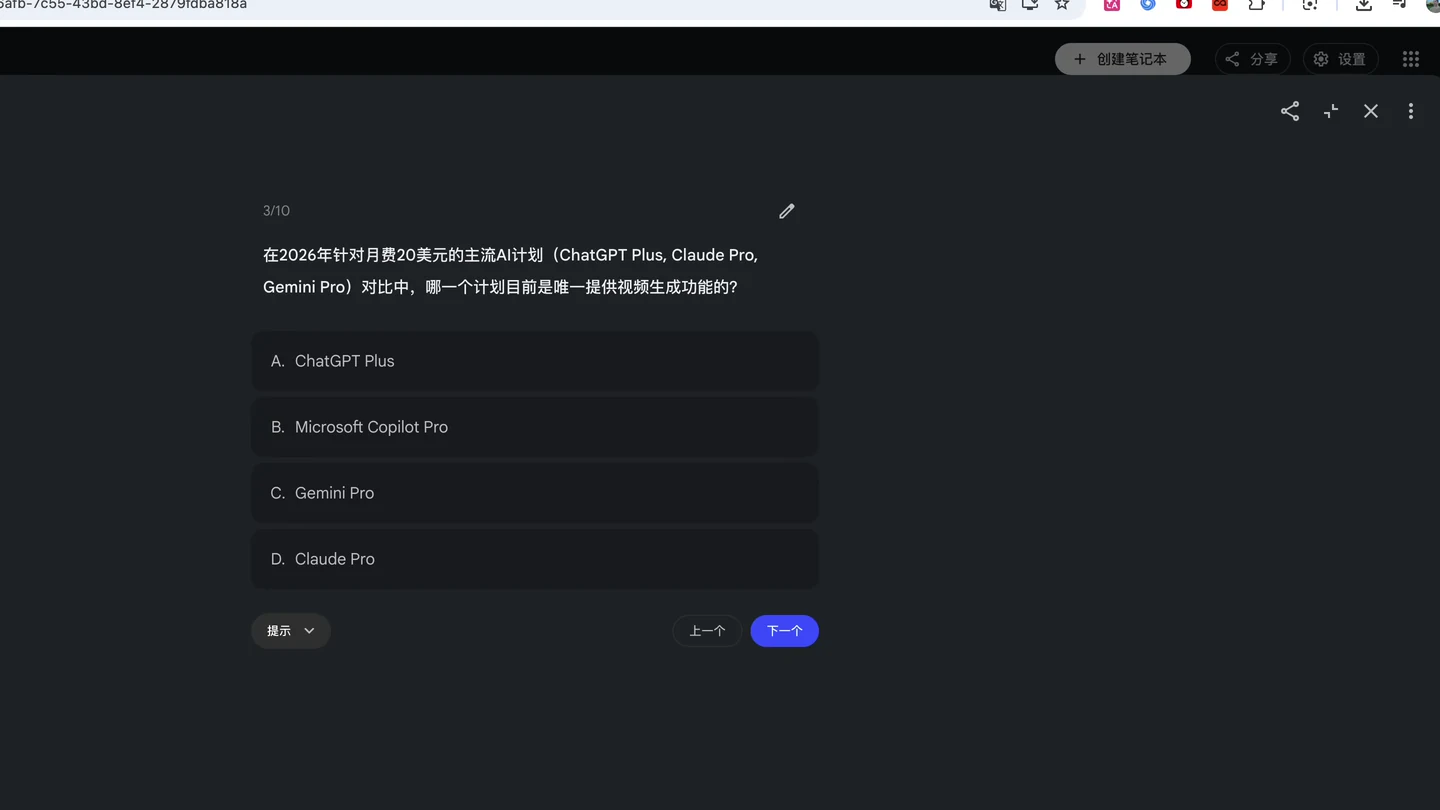This screenshot has width=1440, height=810.
Task: Click the bookmark star in the address bar
Action: tap(1062, 5)
